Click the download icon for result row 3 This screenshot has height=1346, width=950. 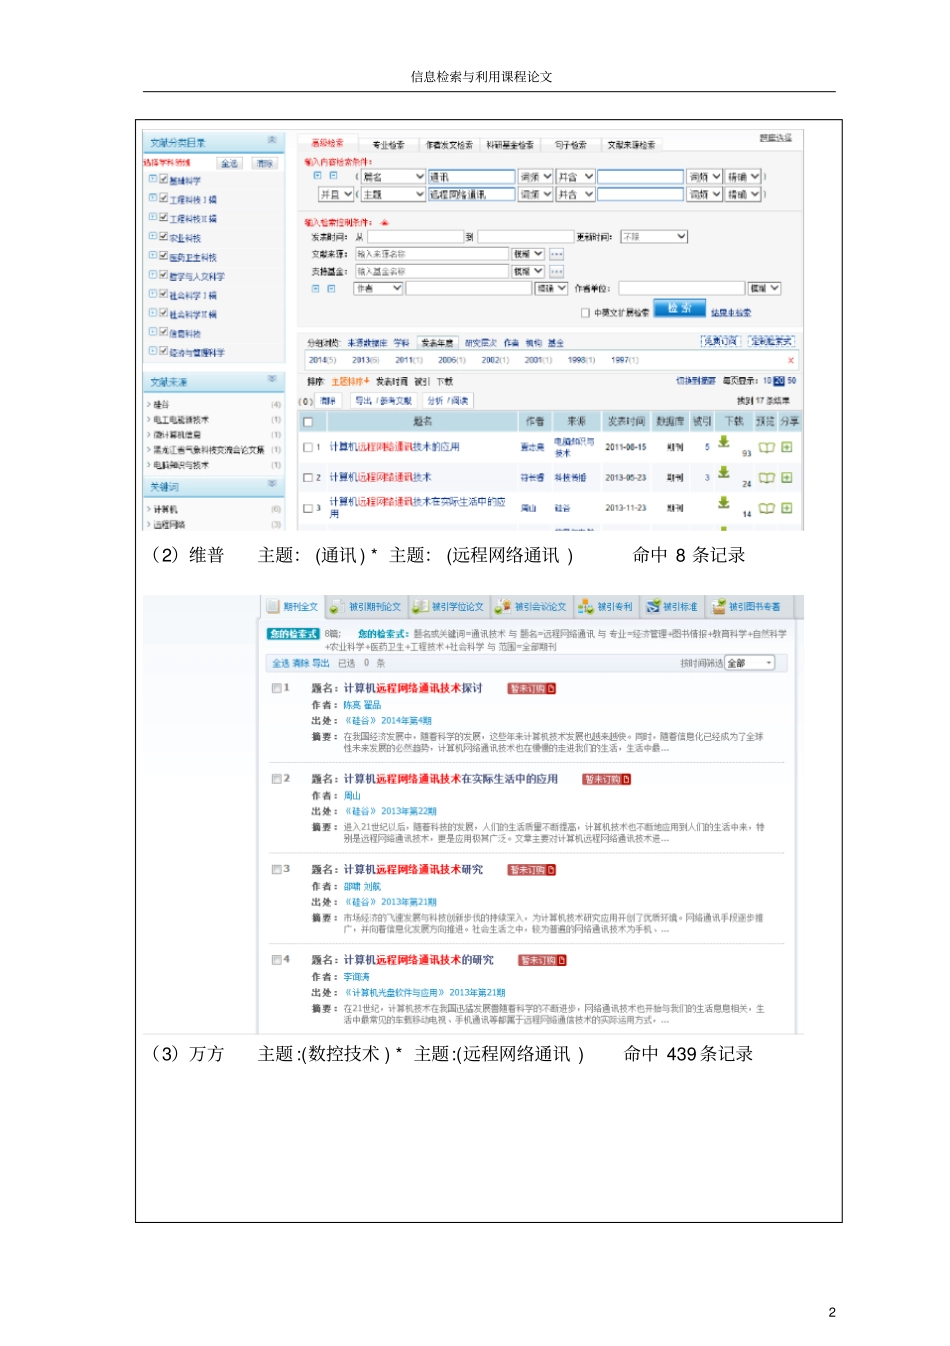(724, 502)
